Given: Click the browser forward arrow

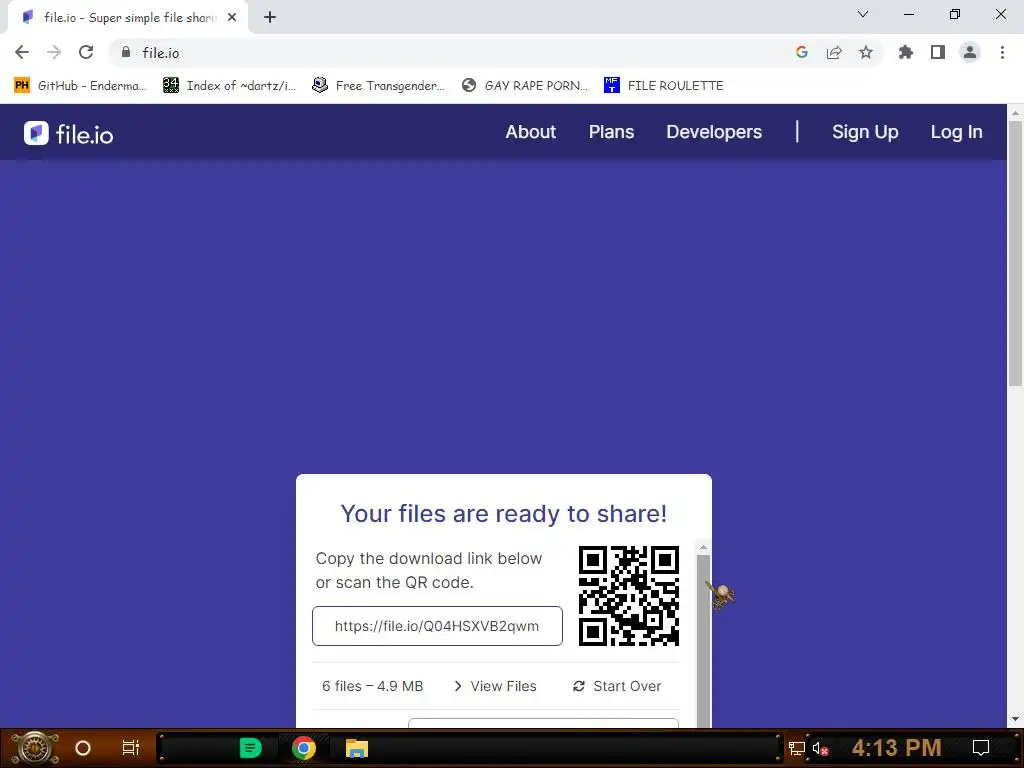Looking at the screenshot, I should [54, 52].
